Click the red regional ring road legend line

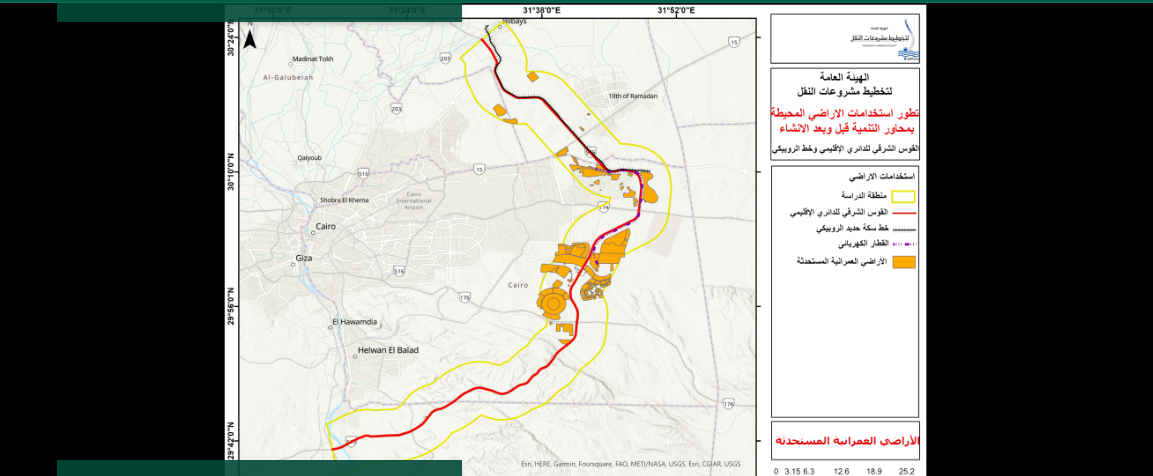[904, 214]
